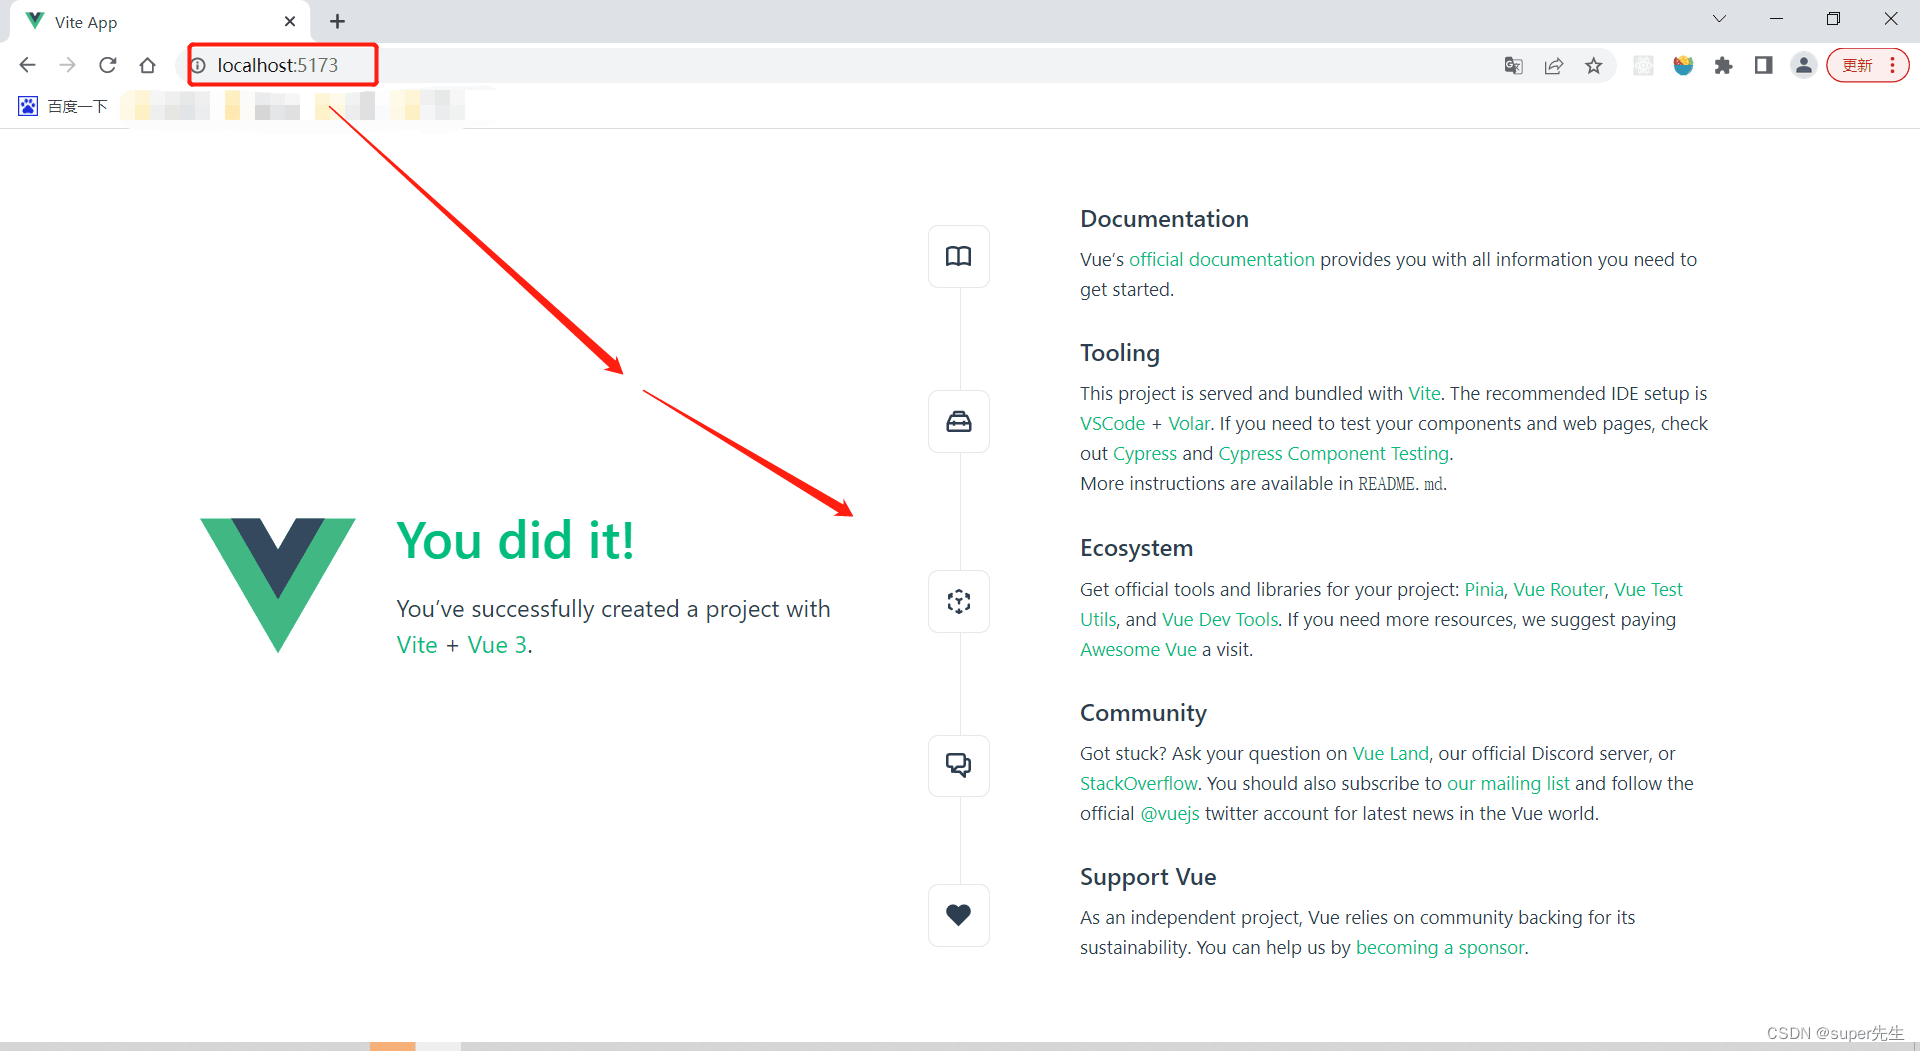This screenshot has height=1051, width=1920.
Task: Open the browser three-dot menu
Action: click(1892, 66)
